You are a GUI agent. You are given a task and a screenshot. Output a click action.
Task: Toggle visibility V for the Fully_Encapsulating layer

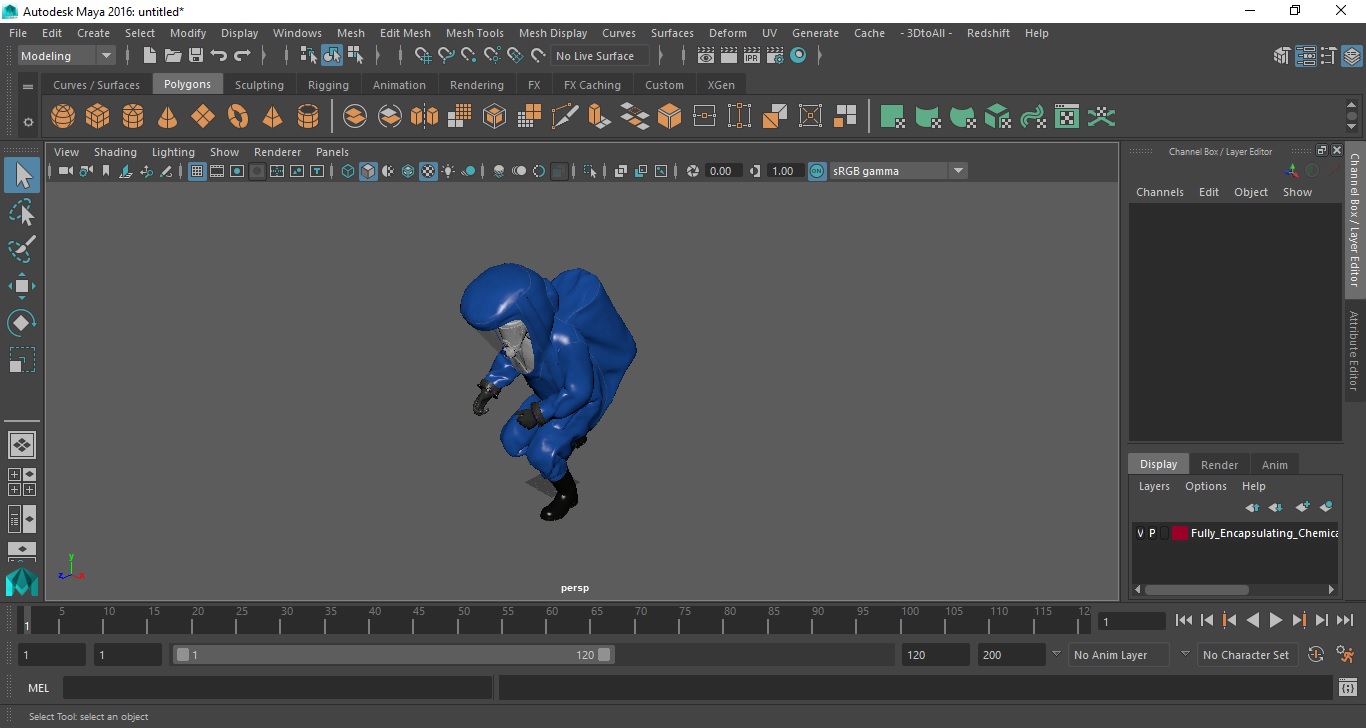1140,534
